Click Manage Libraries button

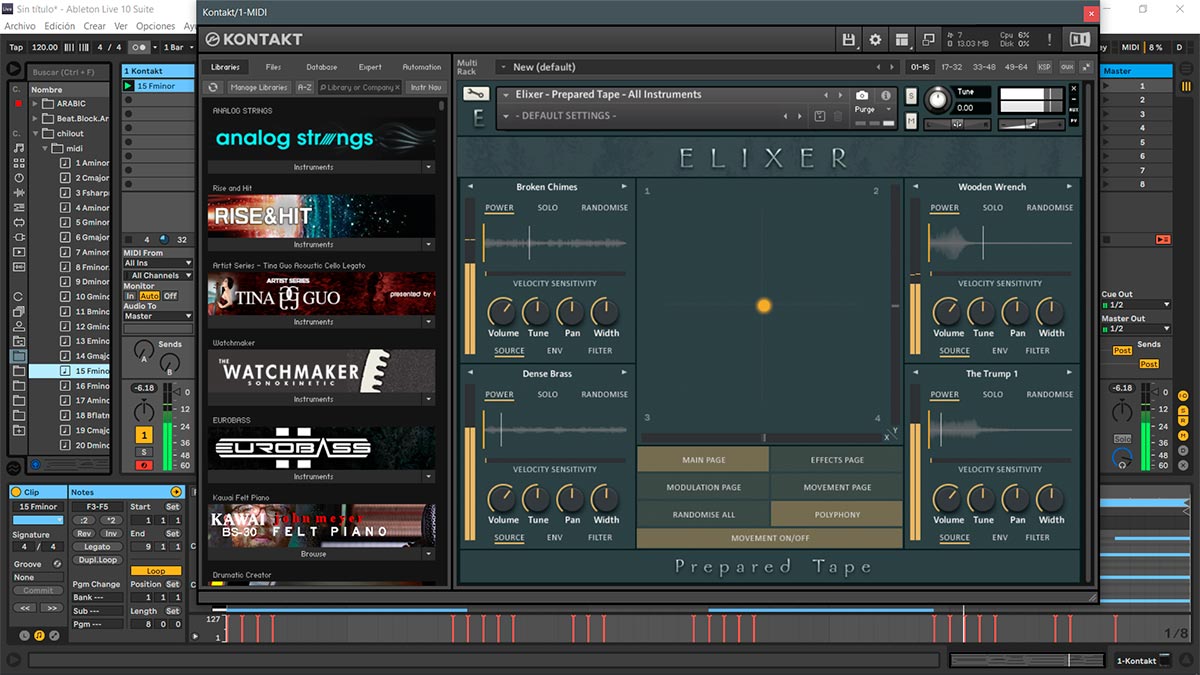[x=259, y=87]
